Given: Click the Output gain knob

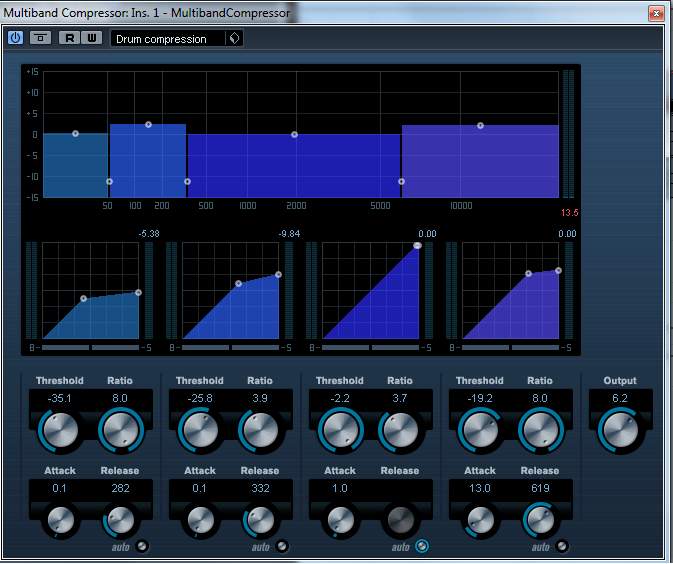Looking at the screenshot, I should [x=619, y=430].
